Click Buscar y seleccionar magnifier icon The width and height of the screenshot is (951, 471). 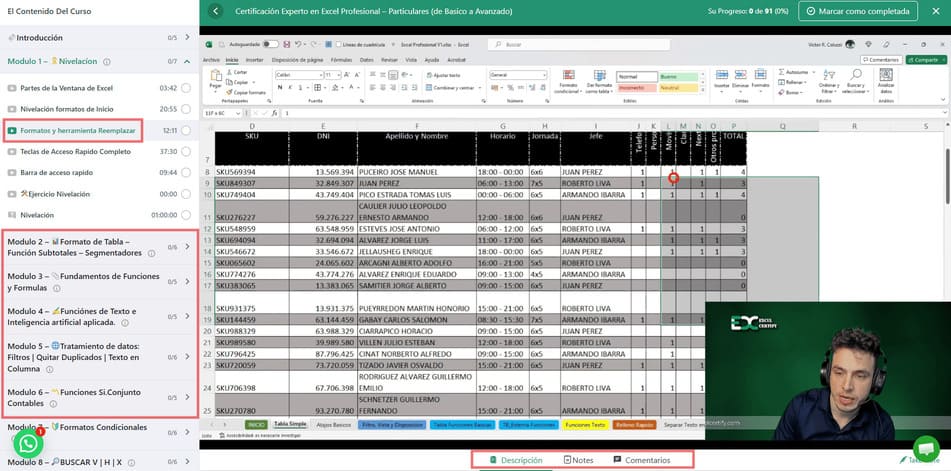coord(856,75)
